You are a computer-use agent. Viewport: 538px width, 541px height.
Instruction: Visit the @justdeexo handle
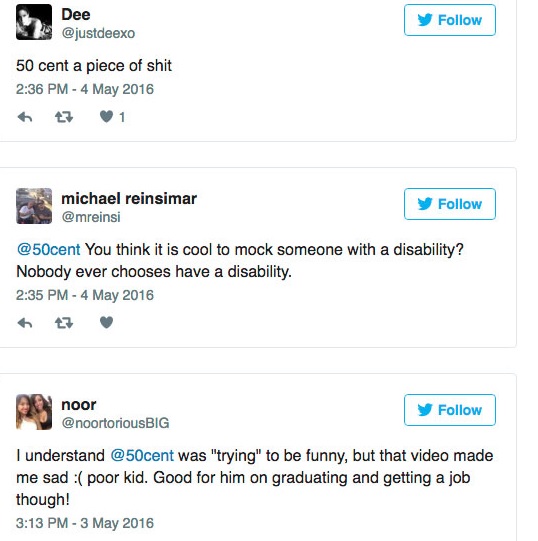pyautogui.click(x=98, y=33)
